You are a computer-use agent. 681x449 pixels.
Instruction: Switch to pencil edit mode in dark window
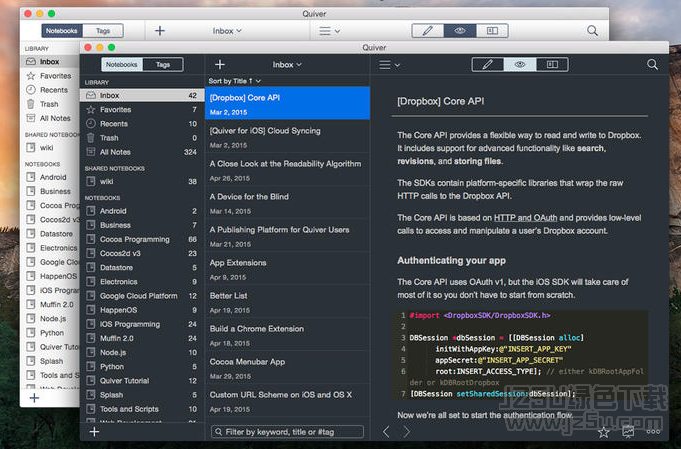point(487,64)
